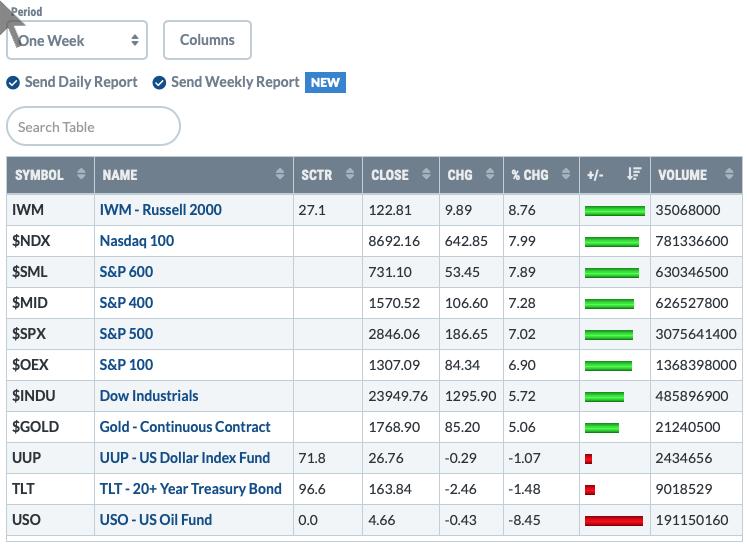The image size is (747, 546).
Task: Open the Period dropdown showing One Week
Action: pos(77,40)
